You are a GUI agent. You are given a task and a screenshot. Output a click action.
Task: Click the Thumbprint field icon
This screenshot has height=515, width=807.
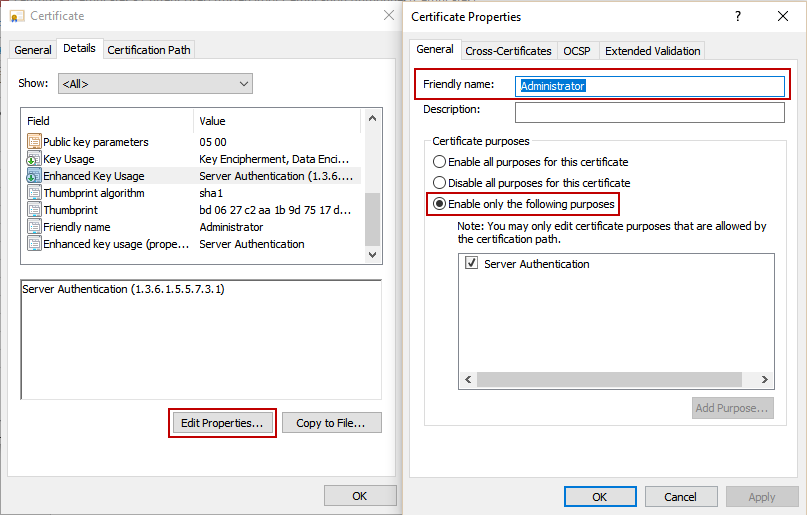point(33,210)
